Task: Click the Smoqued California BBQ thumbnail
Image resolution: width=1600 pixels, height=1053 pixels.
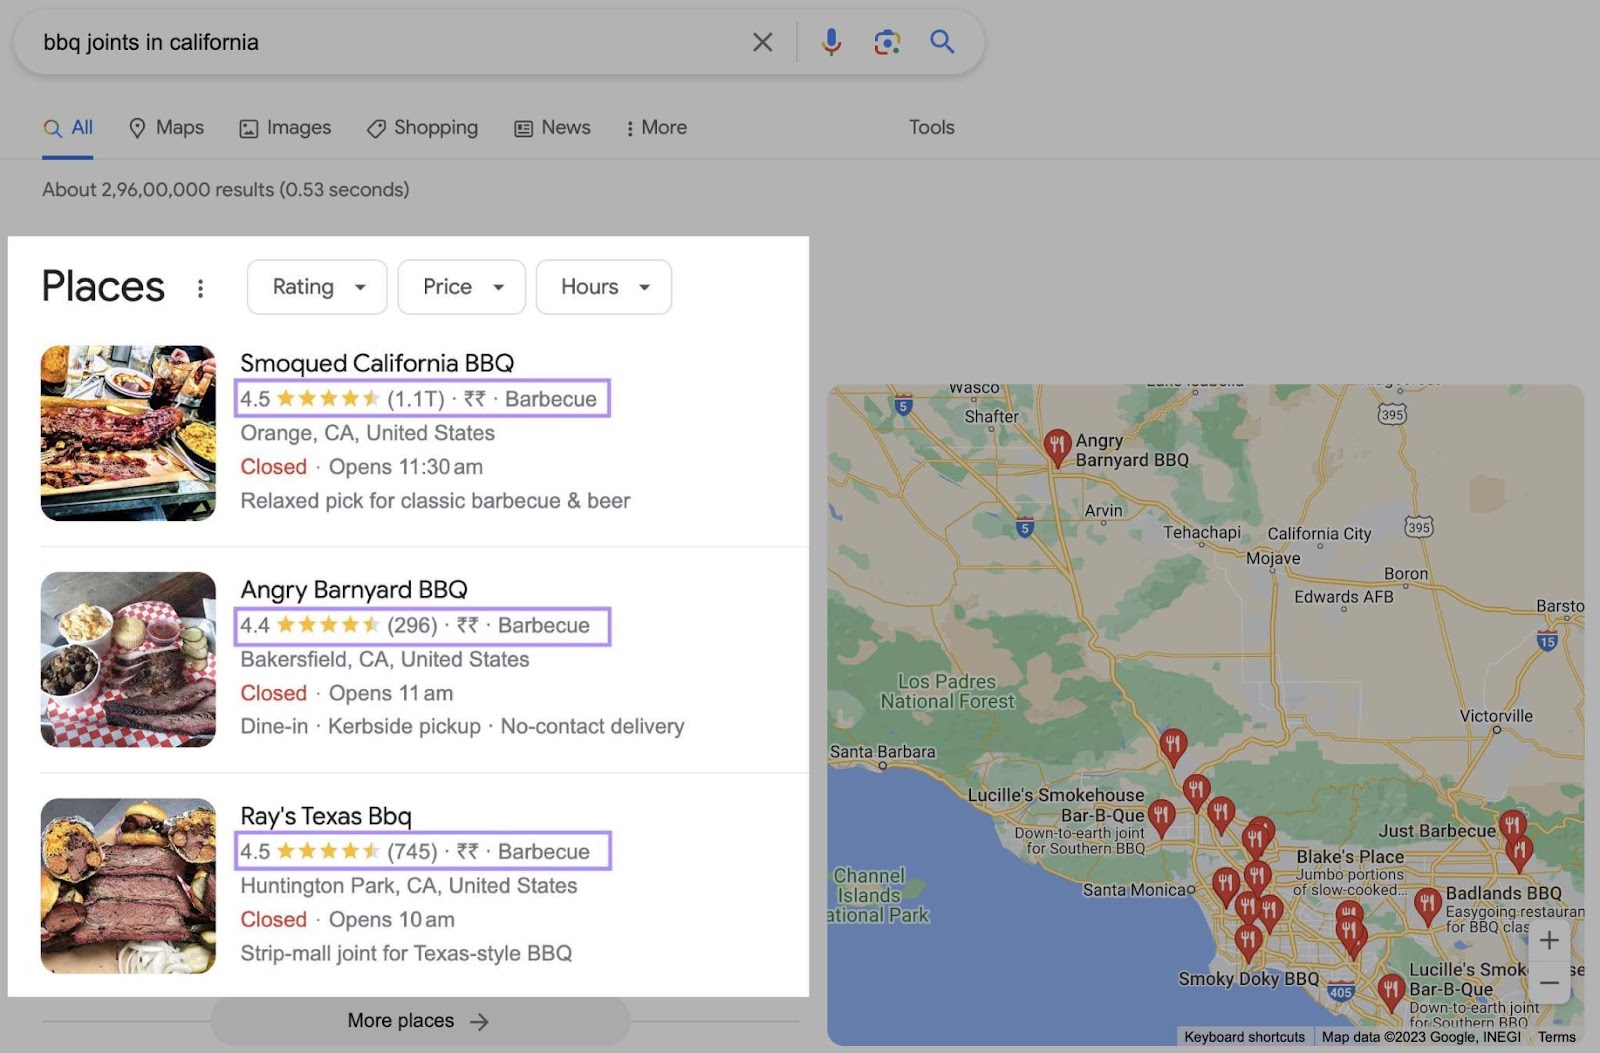Action: pos(128,432)
